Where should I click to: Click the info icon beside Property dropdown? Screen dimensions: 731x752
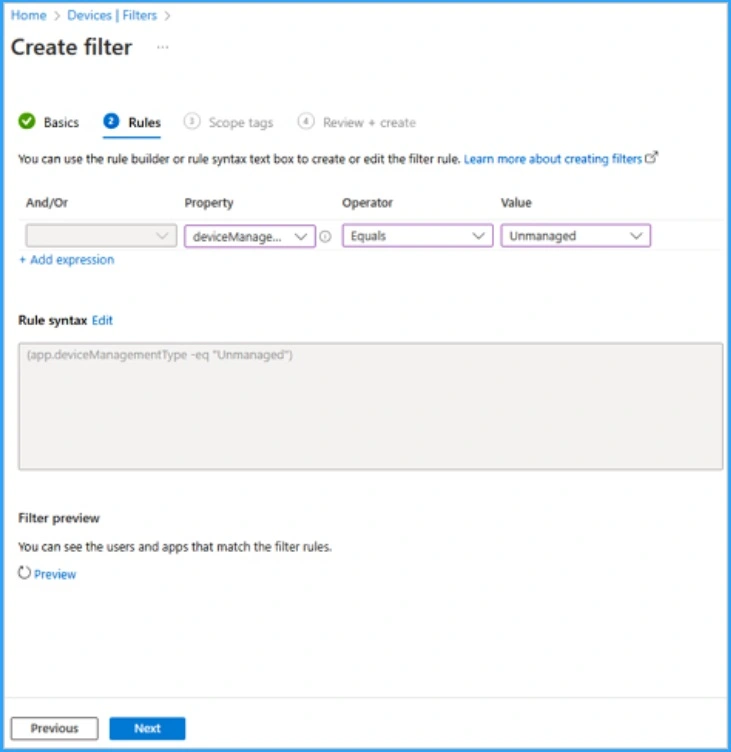tap(325, 236)
